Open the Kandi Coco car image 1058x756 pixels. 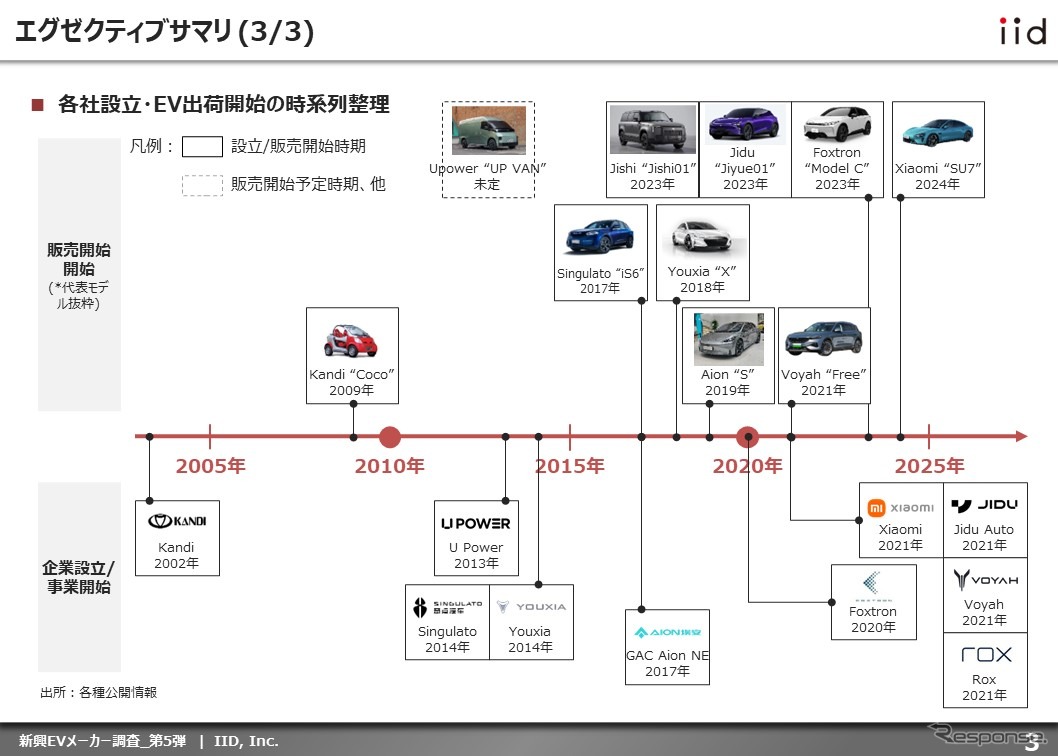[x=352, y=340]
